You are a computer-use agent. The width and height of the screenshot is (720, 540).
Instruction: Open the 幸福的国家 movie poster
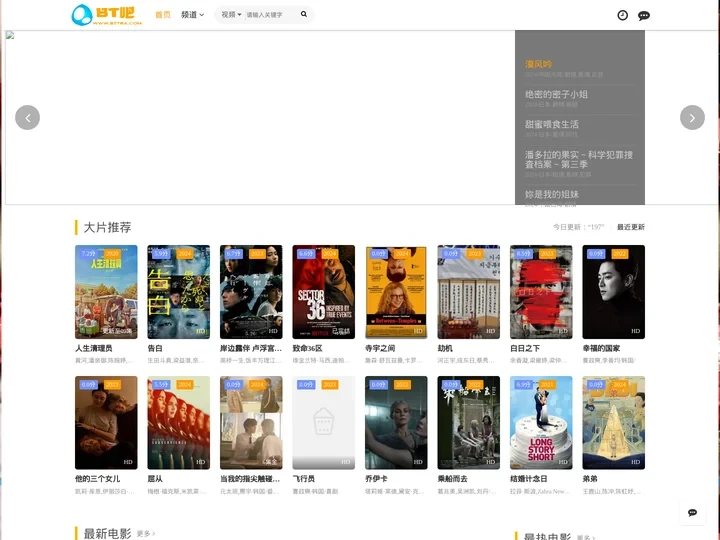613,292
